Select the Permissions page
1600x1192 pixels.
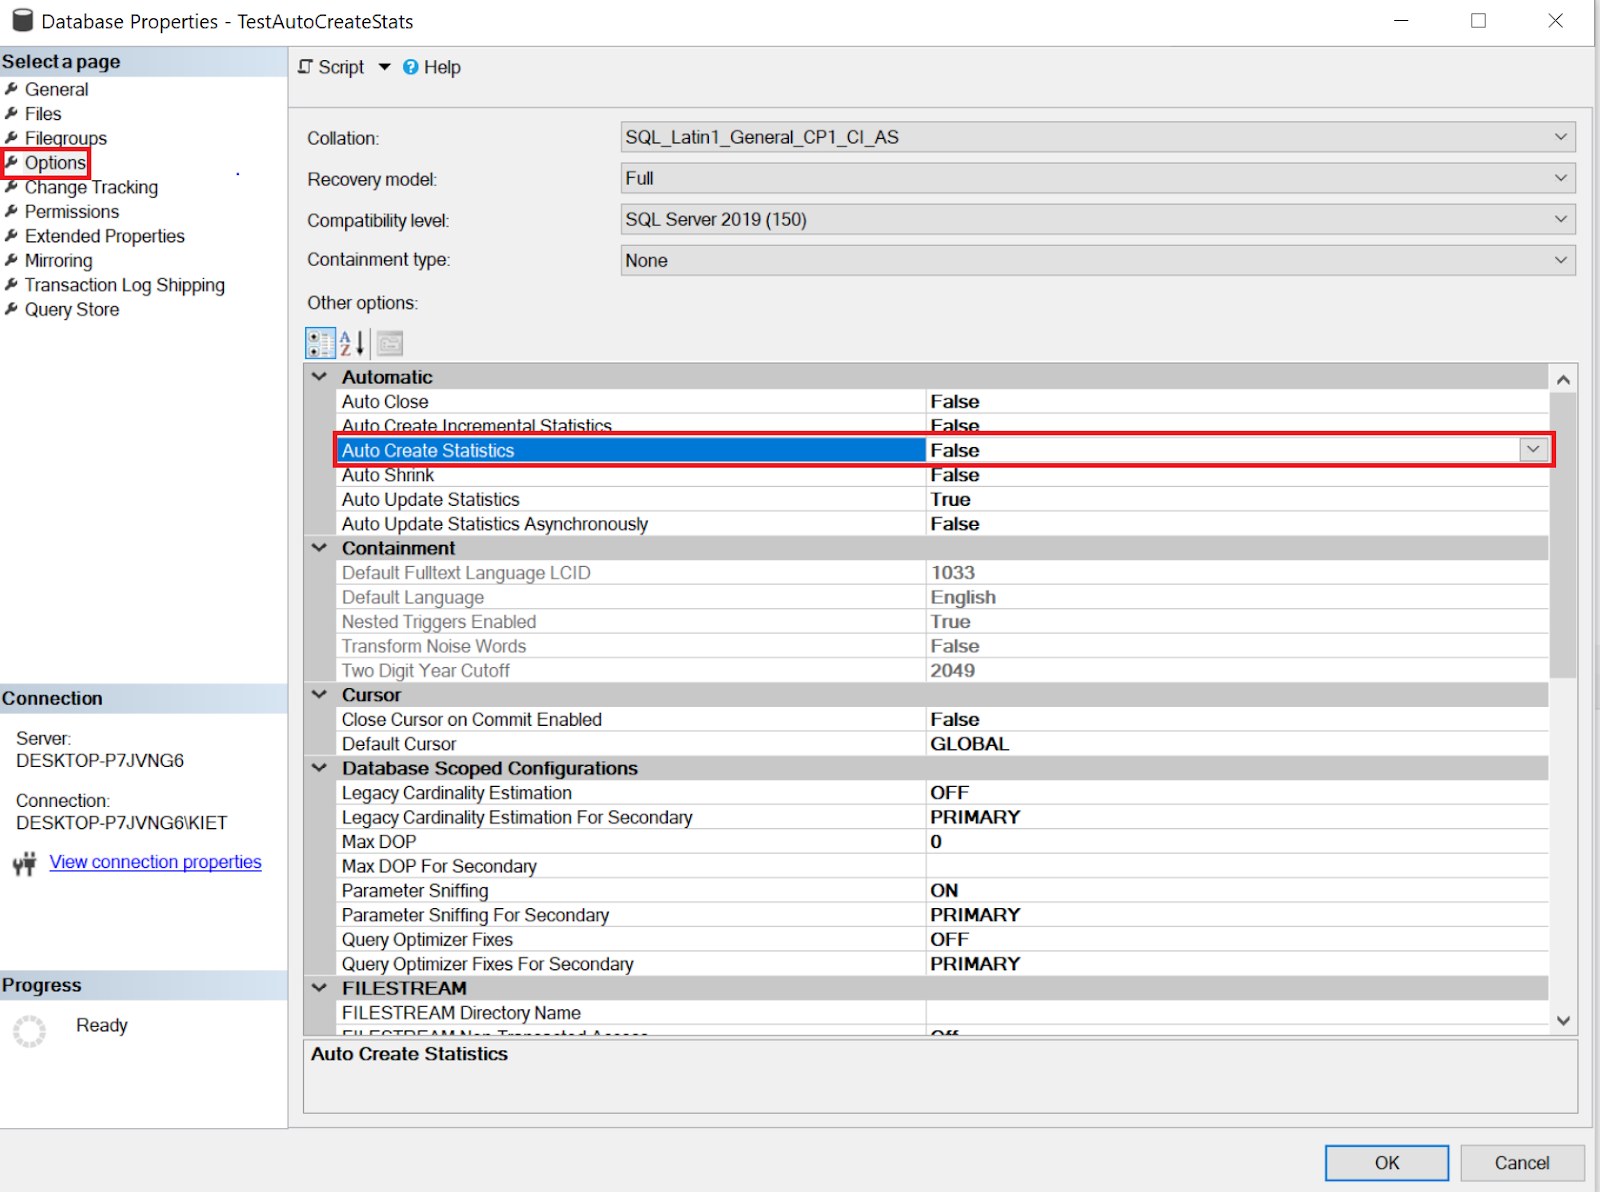coord(72,212)
